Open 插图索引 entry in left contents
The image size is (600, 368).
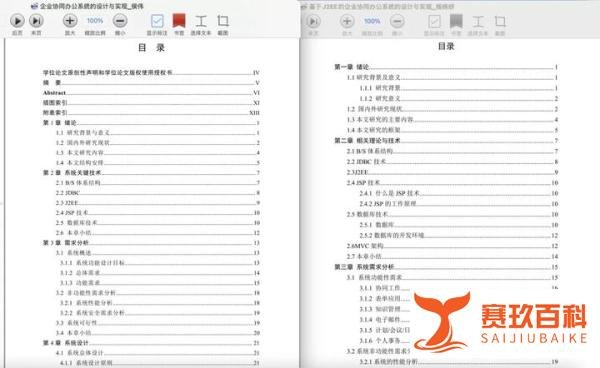[x=151, y=103]
